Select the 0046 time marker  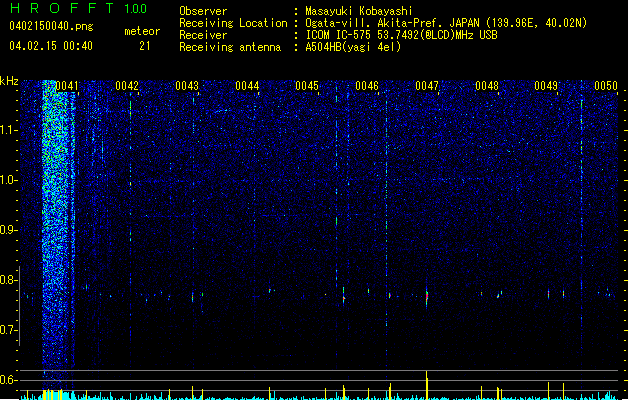click(367, 86)
